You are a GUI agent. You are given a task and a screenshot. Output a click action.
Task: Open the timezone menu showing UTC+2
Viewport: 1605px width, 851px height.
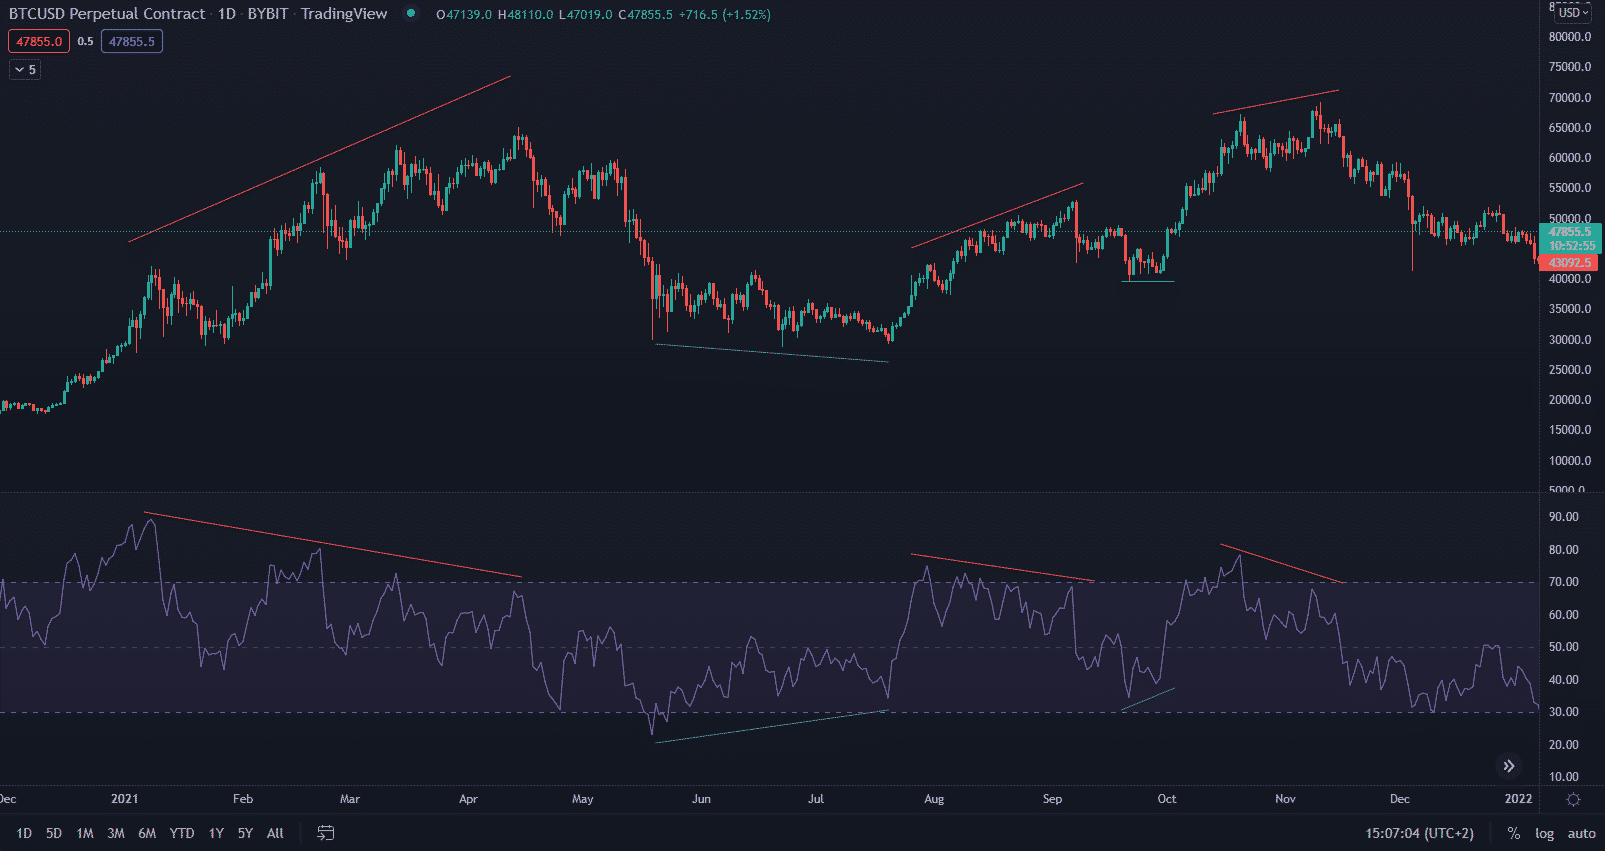point(1419,833)
